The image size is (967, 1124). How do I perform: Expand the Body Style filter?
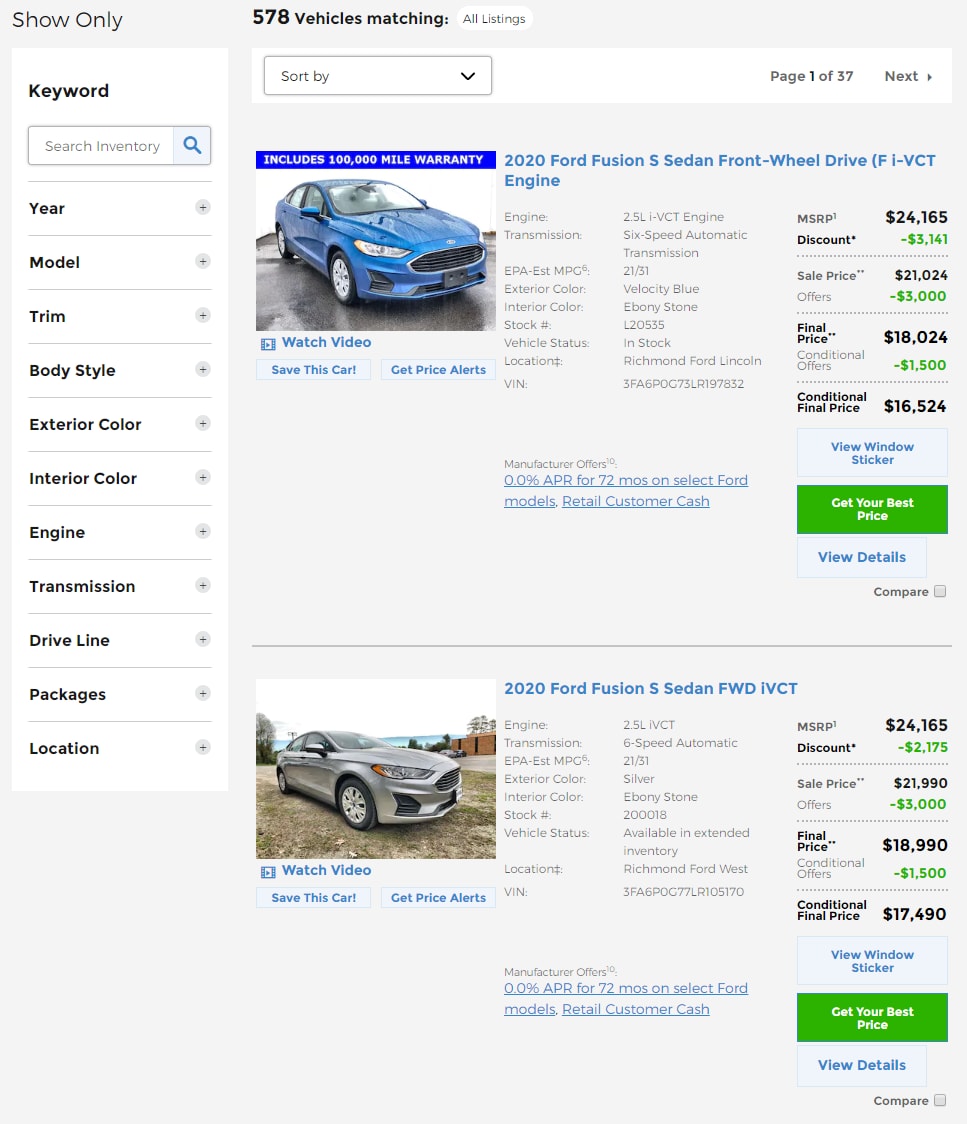tap(203, 369)
